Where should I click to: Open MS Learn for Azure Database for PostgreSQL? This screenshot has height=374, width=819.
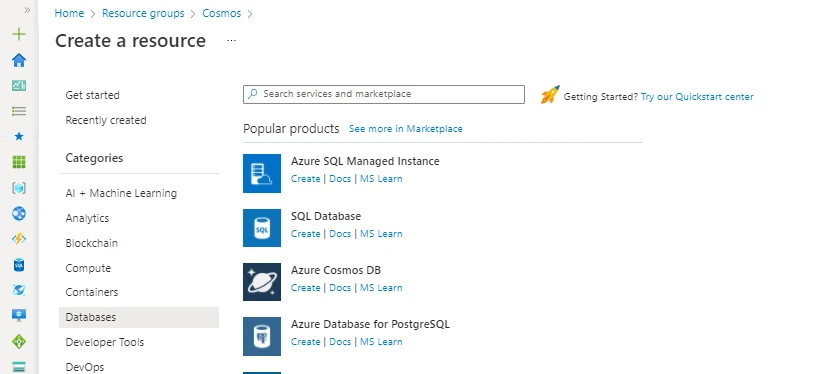point(381,342)
